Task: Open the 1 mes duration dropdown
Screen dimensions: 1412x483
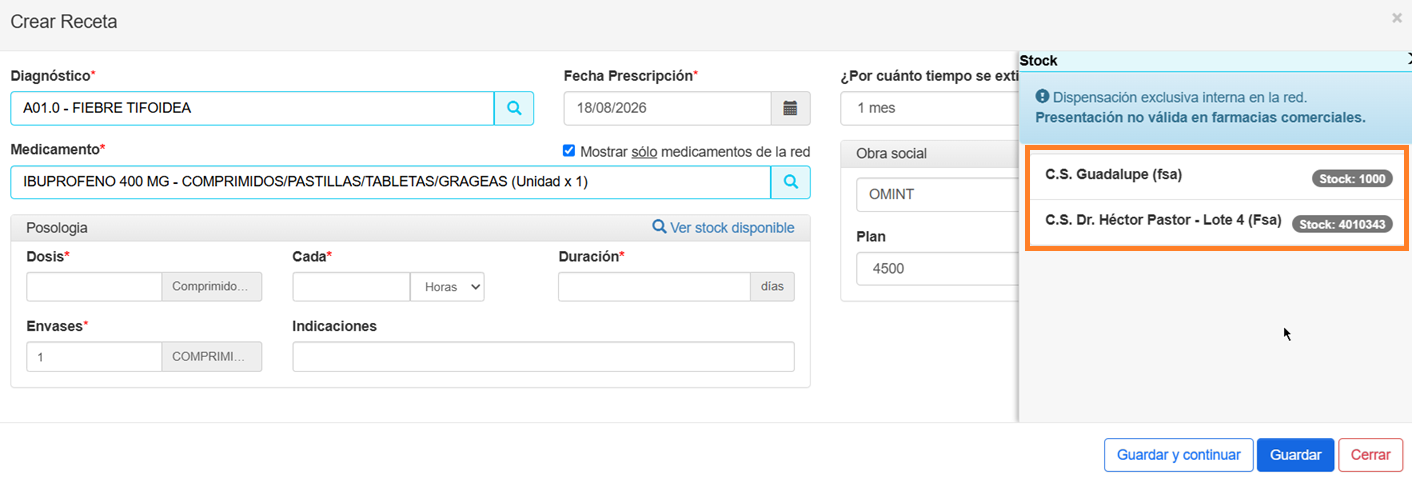Action: click(x=930, y=108)
